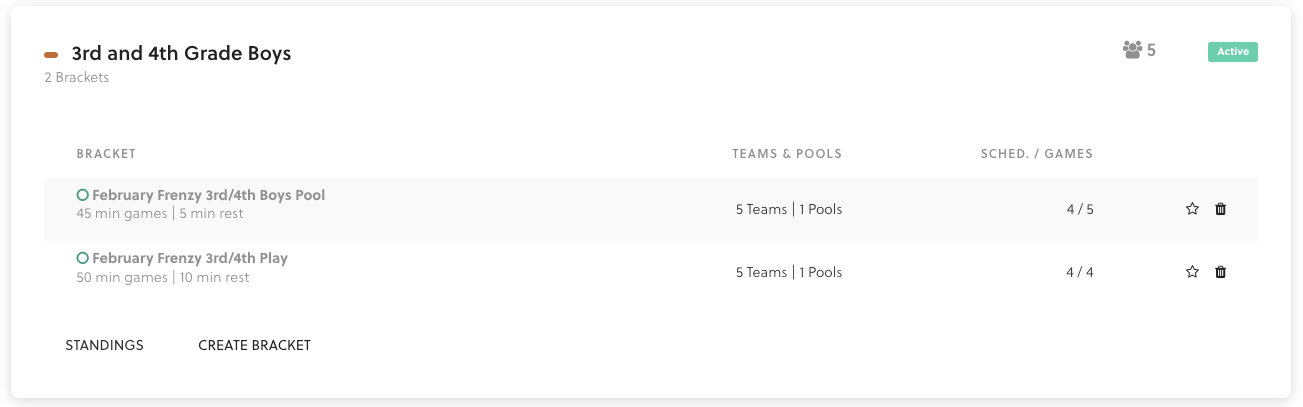
Task: Click the orange division color marker
Action: tap(51, 55)
